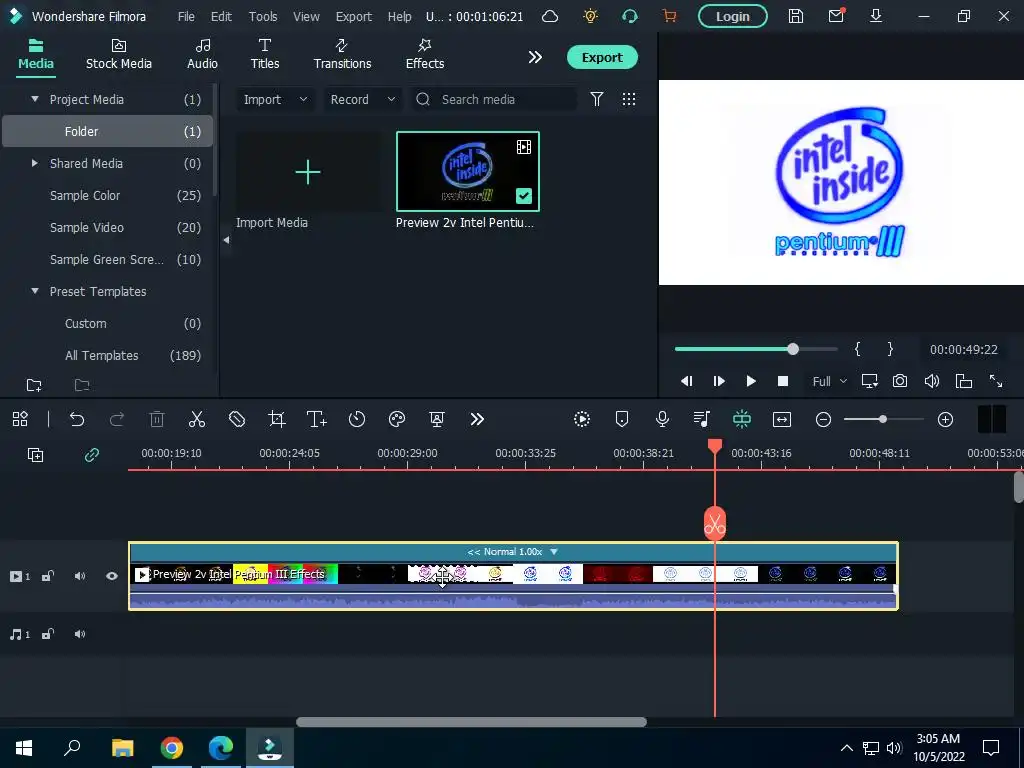Viewport: 1024px width, 768px height.
Task: Click the filter media icon
Action: pos(597,99)
